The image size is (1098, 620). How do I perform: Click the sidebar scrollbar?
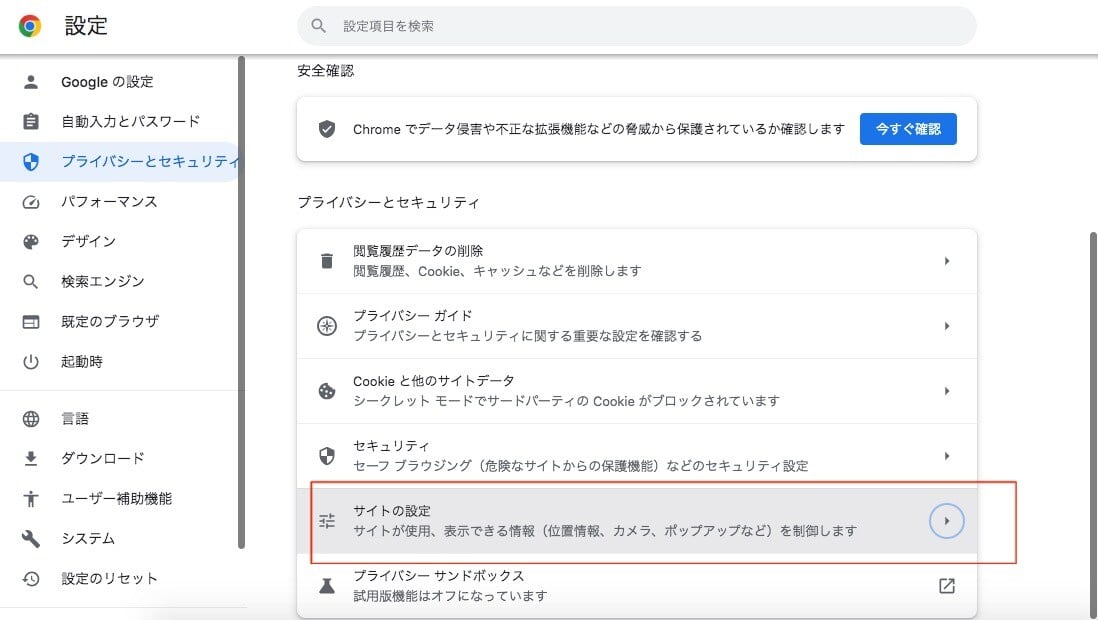pos(242,303)
